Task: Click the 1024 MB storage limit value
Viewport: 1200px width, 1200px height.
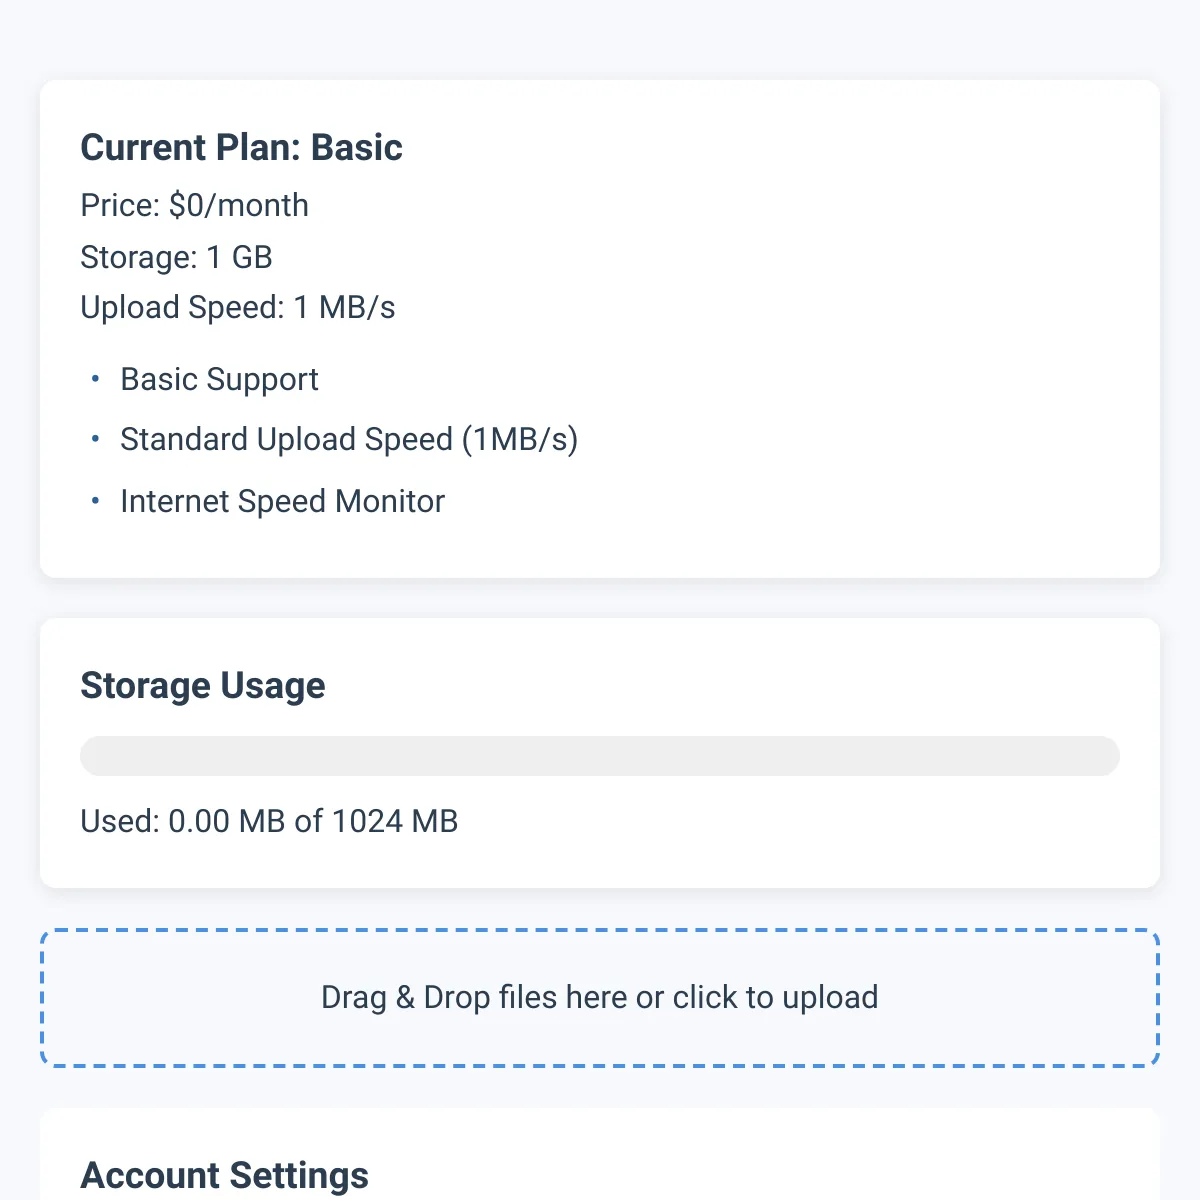Action: click(x=395, y=821)
